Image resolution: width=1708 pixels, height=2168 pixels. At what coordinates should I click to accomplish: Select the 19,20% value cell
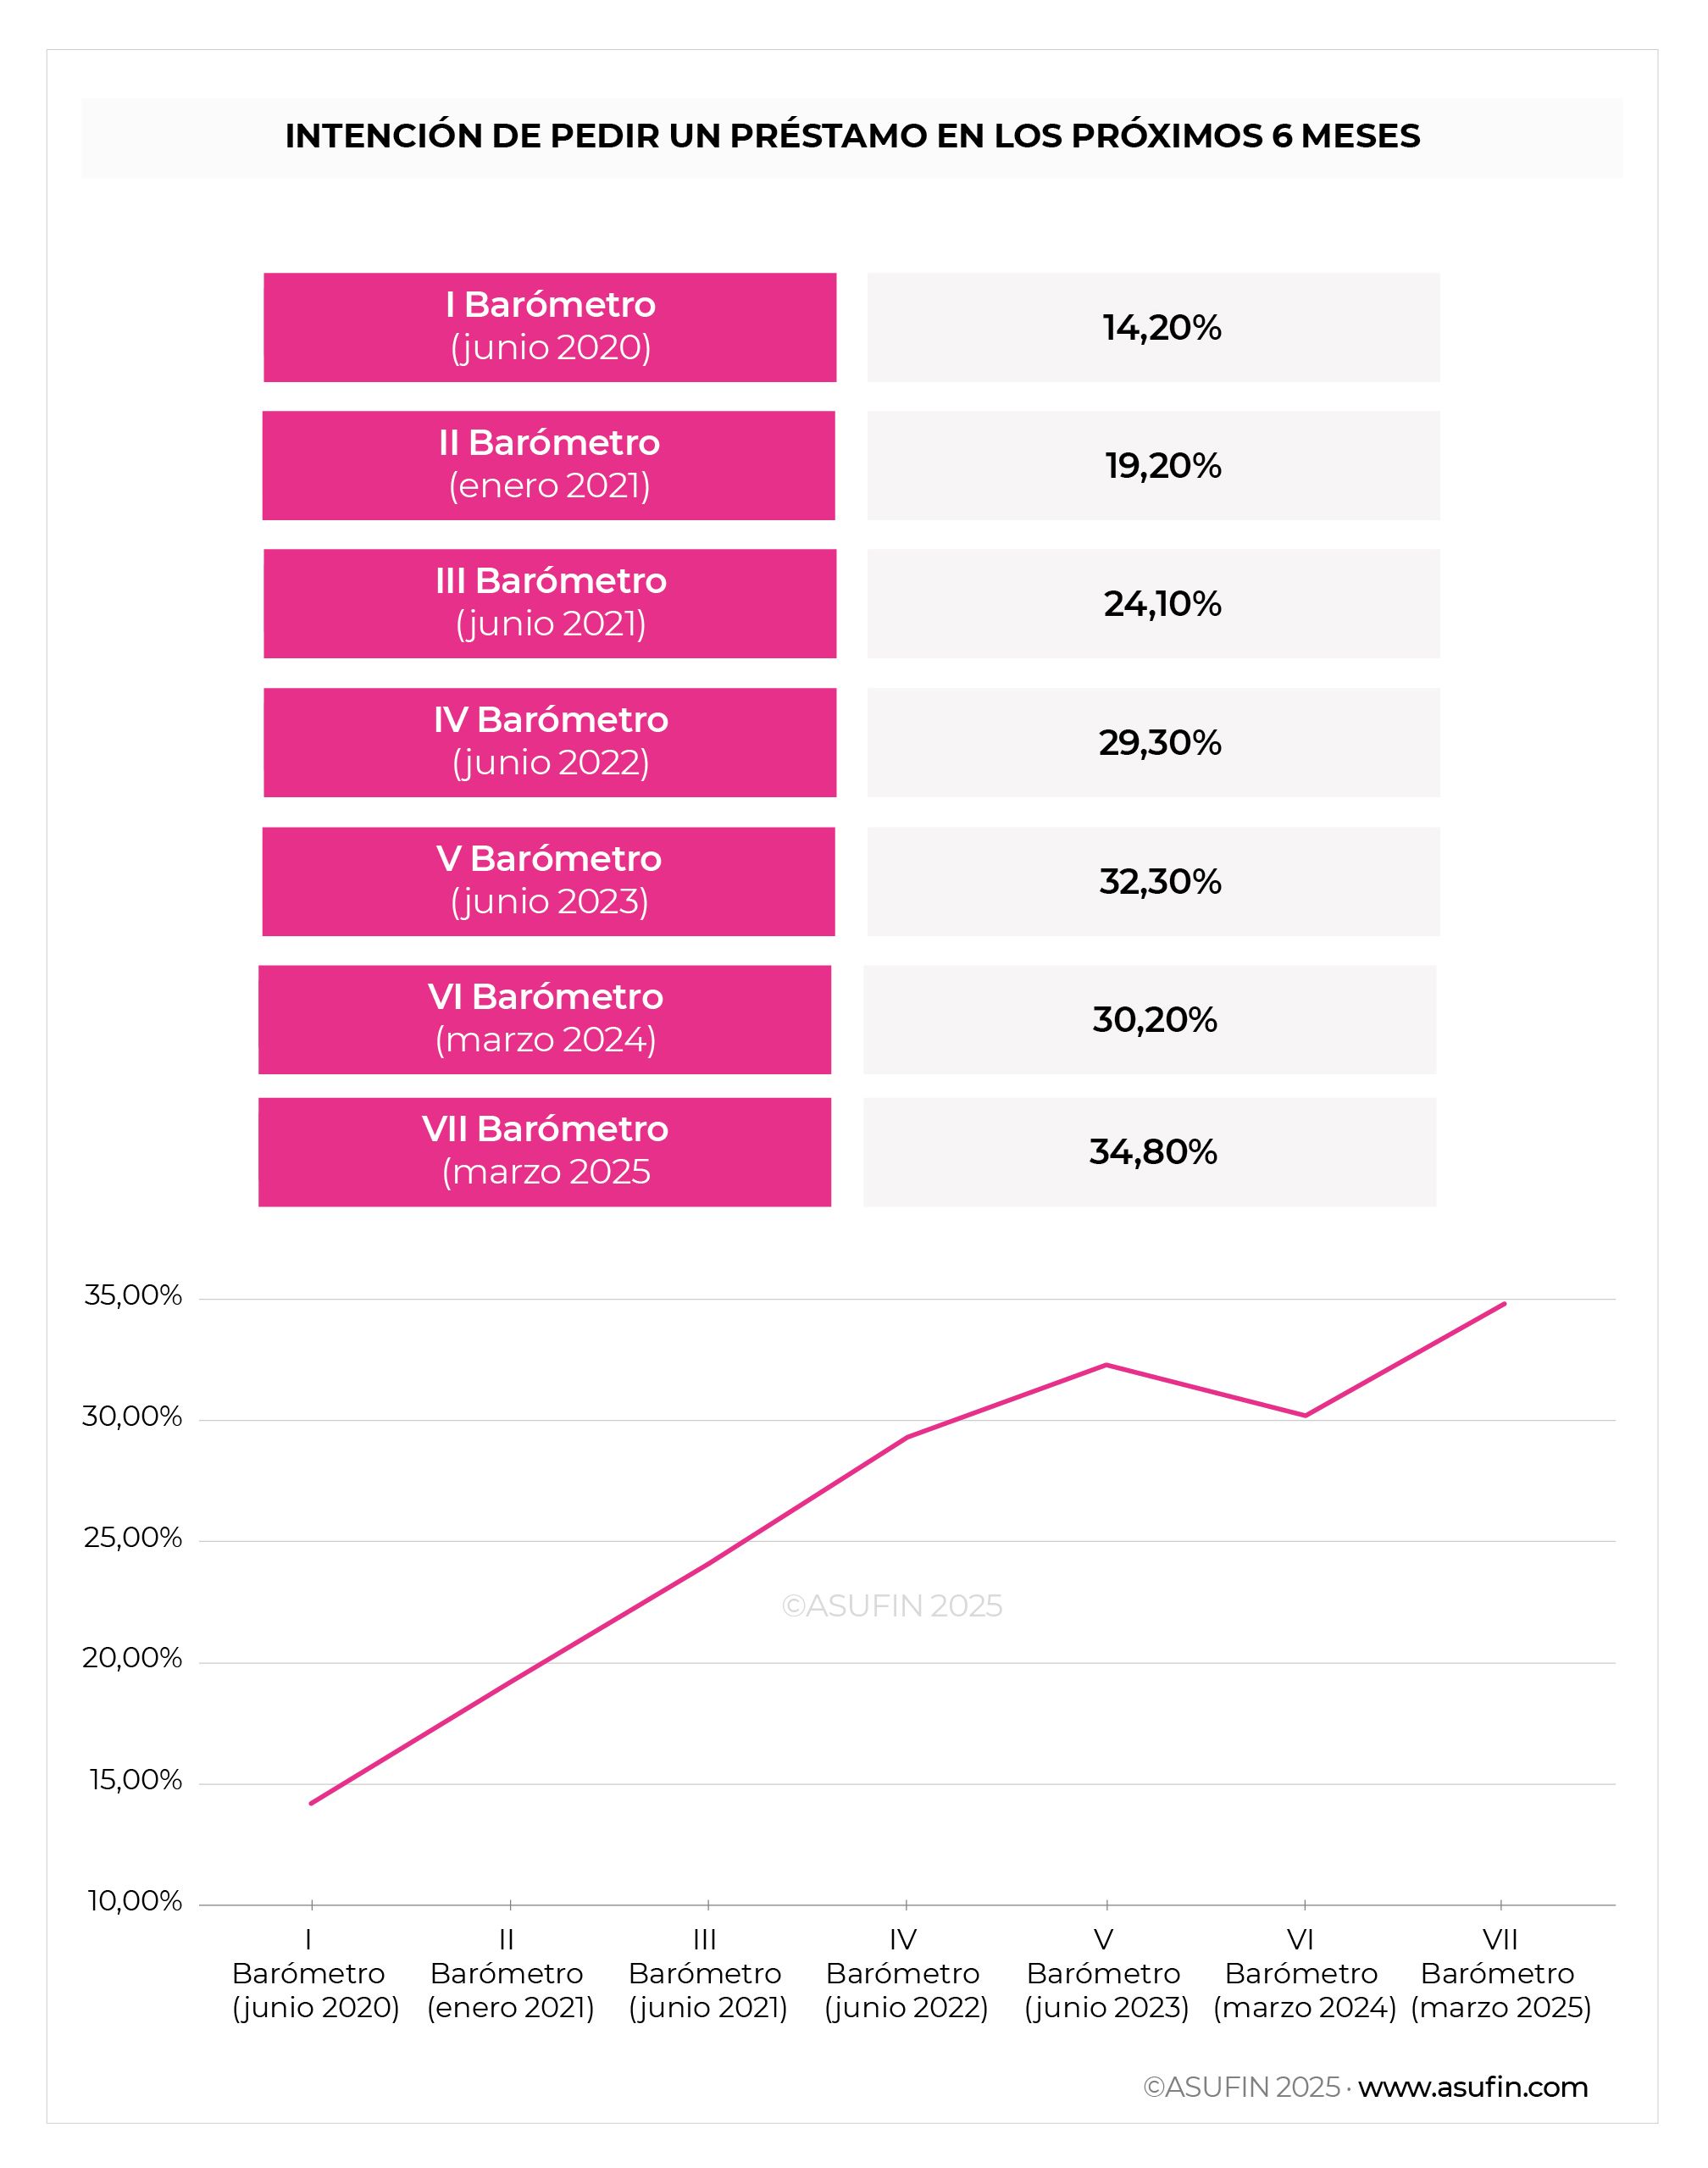(1153, 465)
